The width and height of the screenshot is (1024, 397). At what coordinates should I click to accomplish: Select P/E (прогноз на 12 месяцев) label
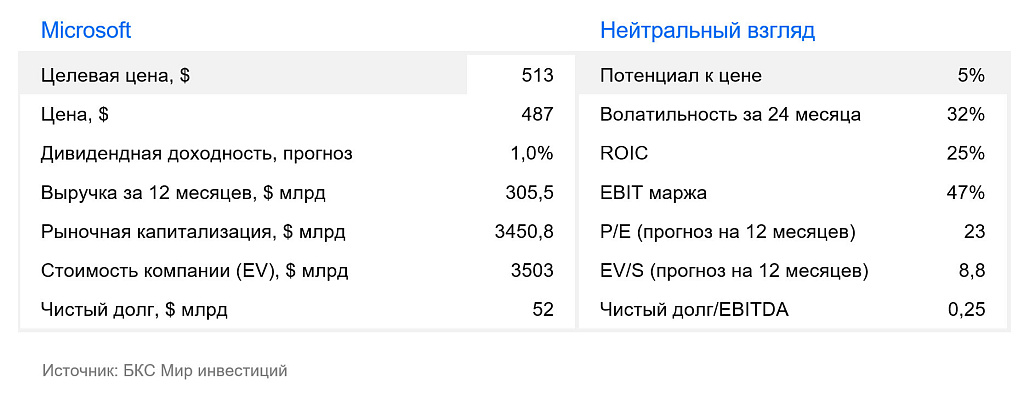(x=728, y=232)
